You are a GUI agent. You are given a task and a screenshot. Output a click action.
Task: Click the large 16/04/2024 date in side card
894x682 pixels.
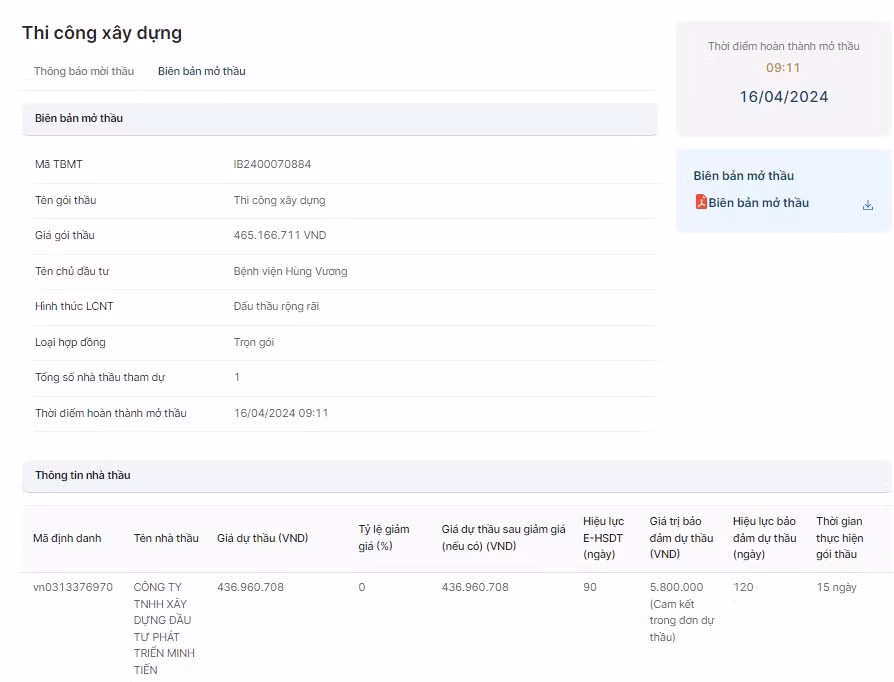(x=783, y=97)
